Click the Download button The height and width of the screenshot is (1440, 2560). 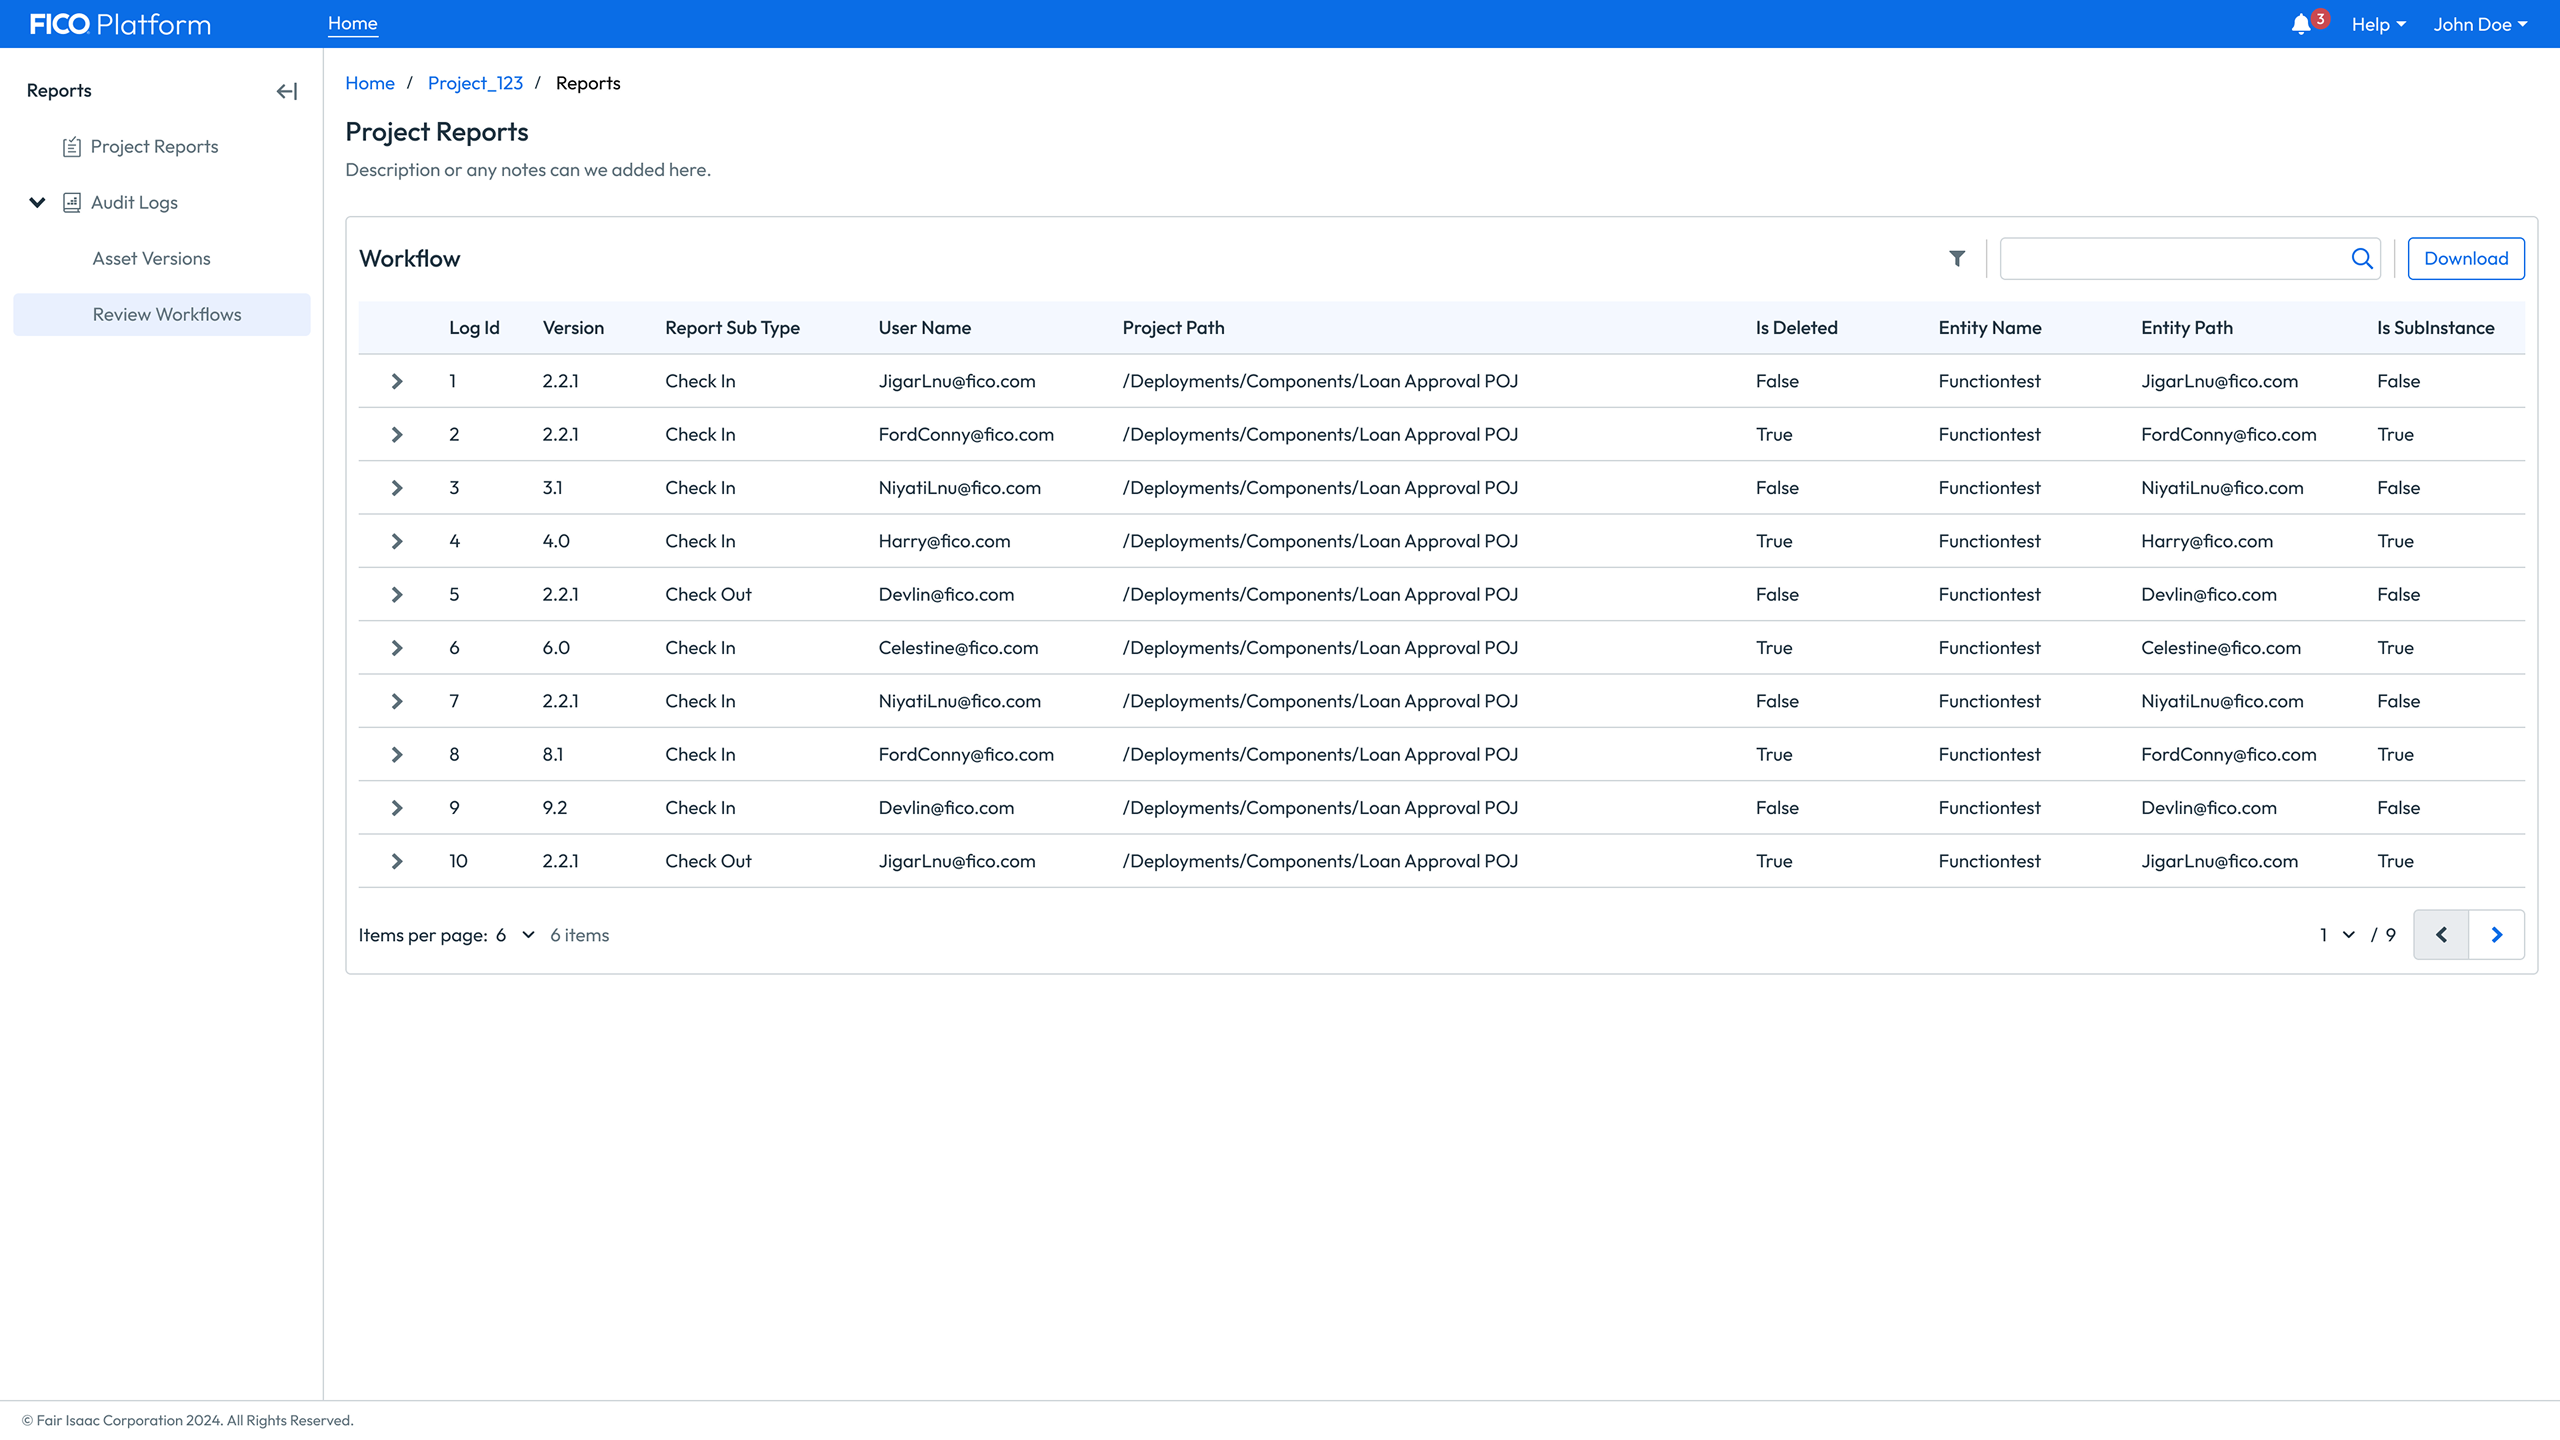tap(2466, 259)
